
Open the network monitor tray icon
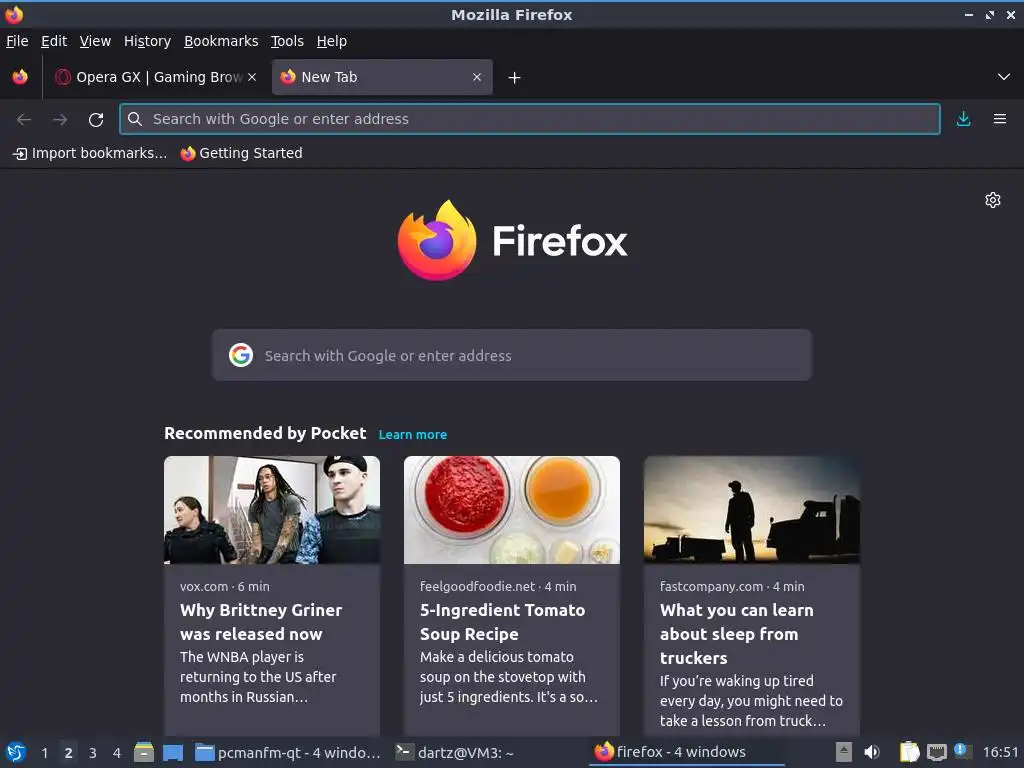tap(936, 752)
